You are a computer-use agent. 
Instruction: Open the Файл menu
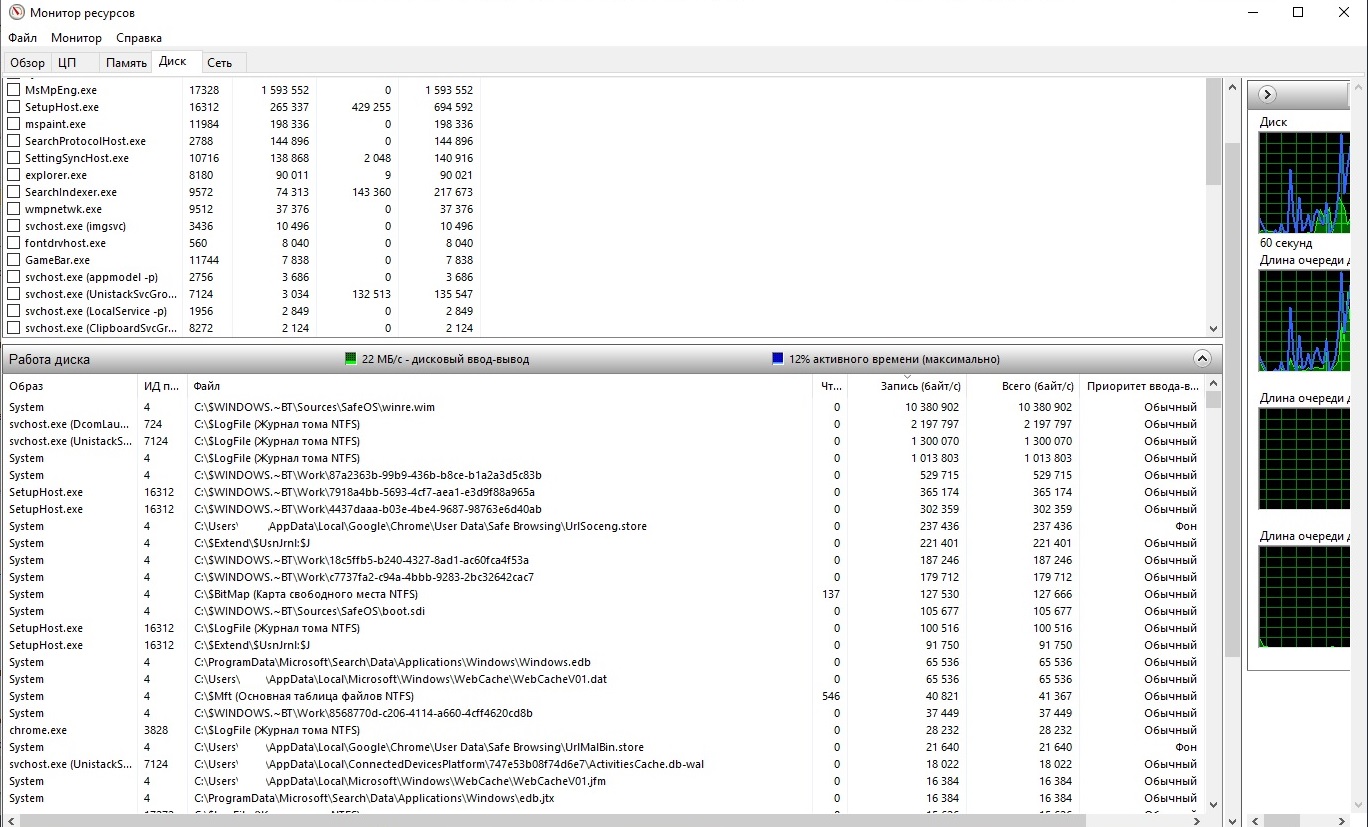(23, 38)
